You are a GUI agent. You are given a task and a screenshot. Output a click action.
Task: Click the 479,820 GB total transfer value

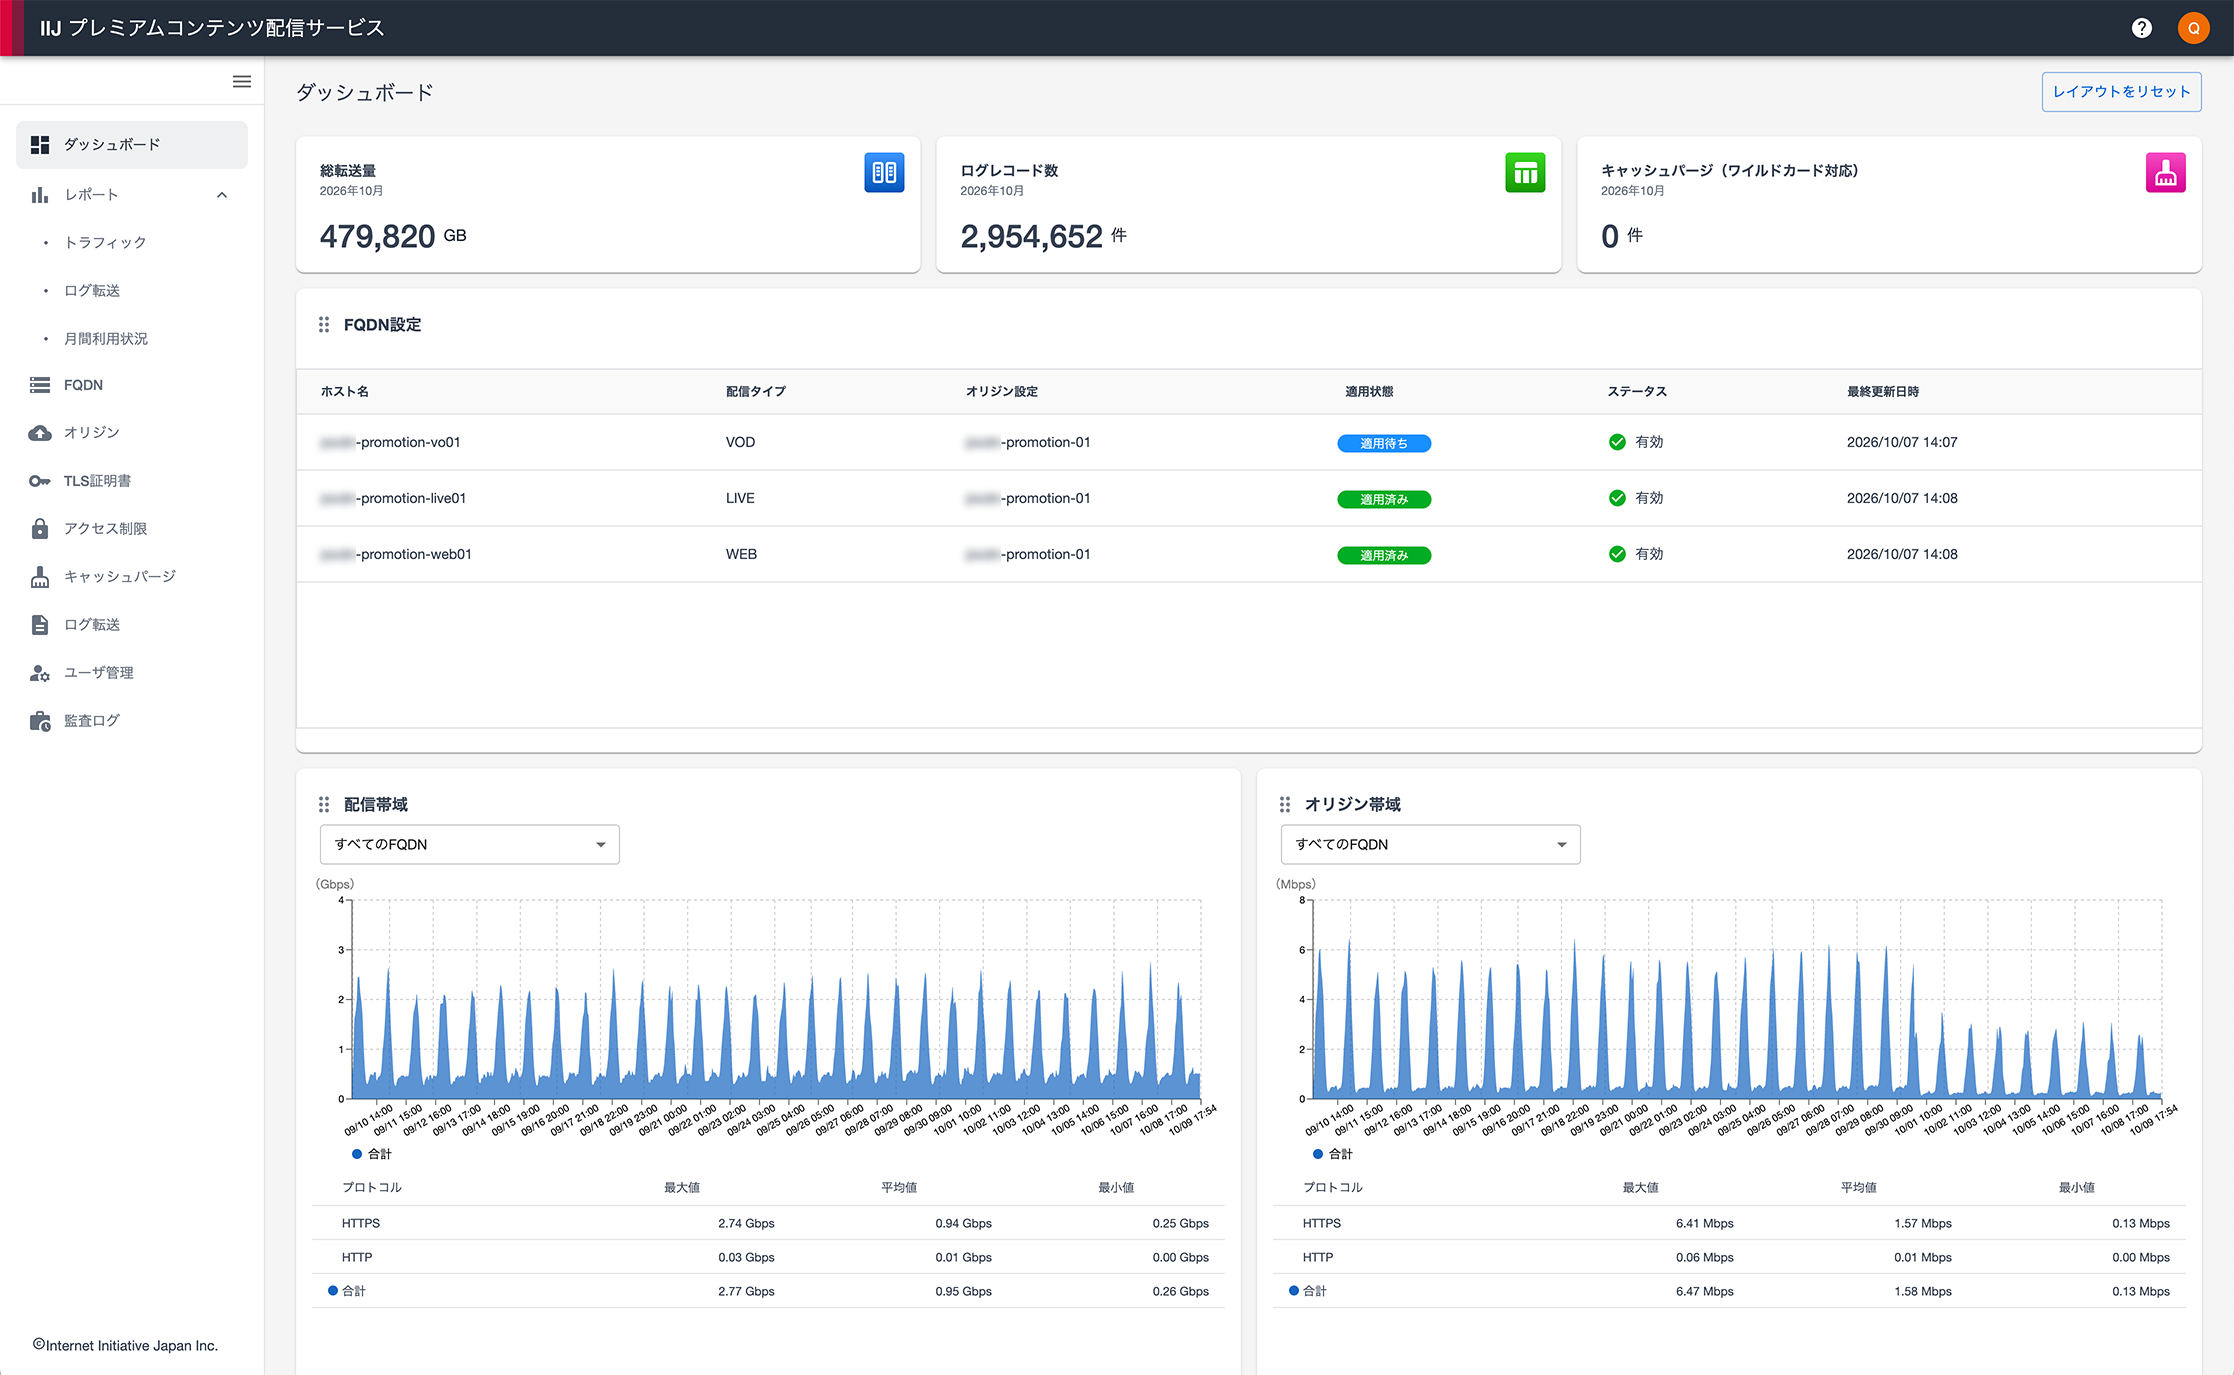point(393,237)
